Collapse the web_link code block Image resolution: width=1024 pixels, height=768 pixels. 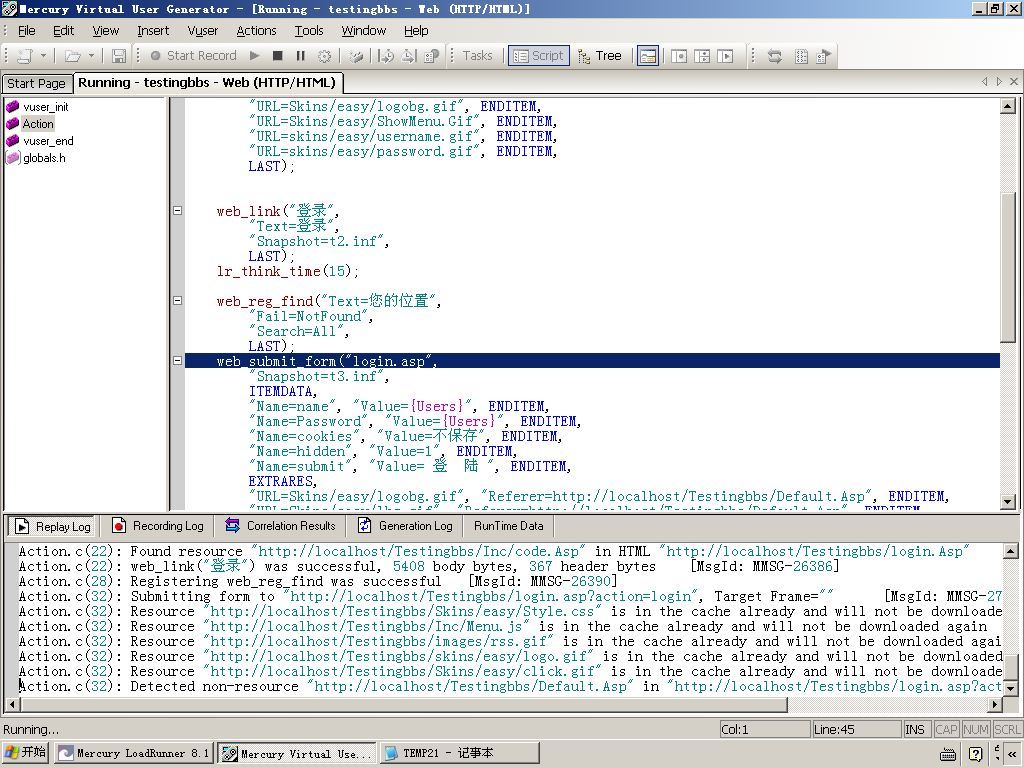[177, 211]
